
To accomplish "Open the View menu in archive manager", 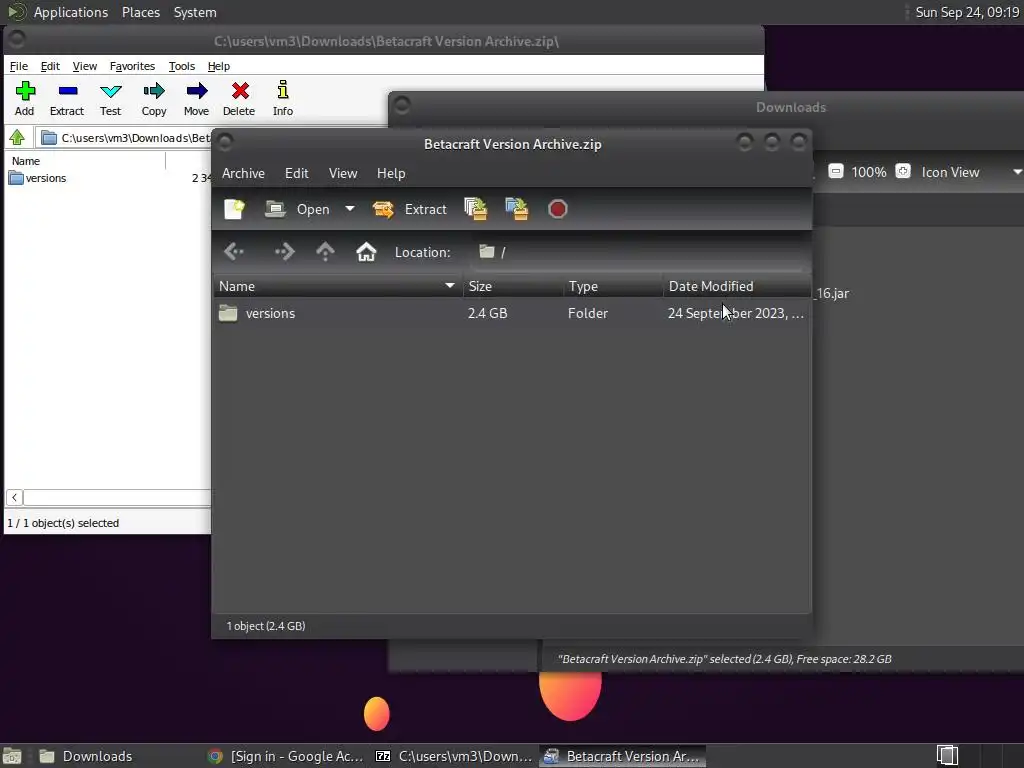I will click(343, 173).
